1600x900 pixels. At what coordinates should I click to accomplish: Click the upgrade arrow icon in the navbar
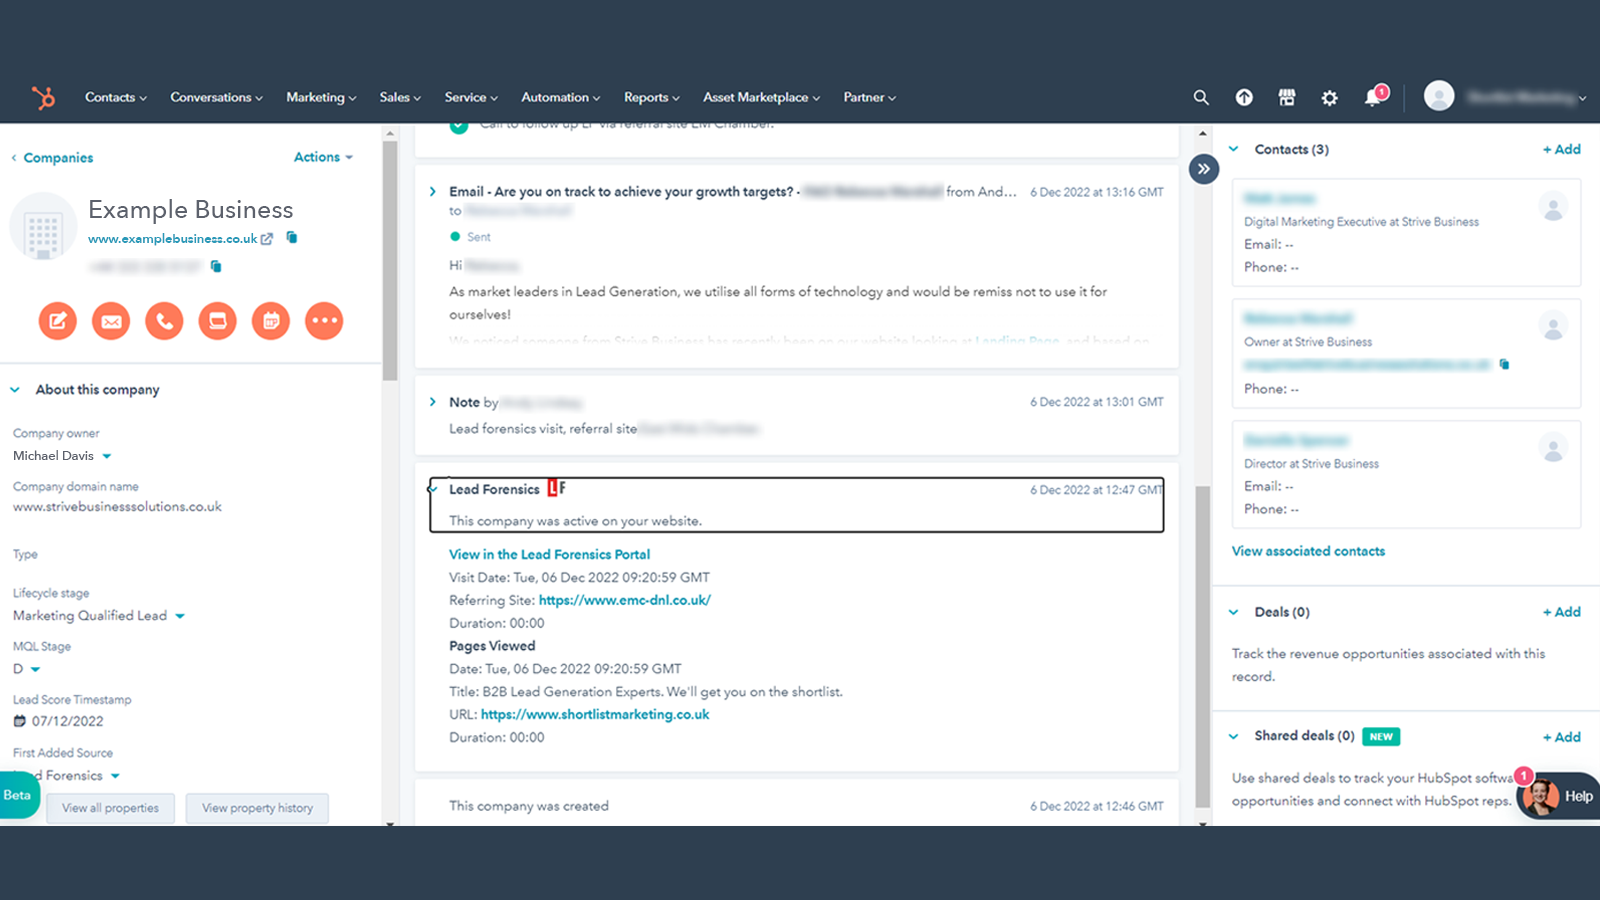tap(1243, 97)
